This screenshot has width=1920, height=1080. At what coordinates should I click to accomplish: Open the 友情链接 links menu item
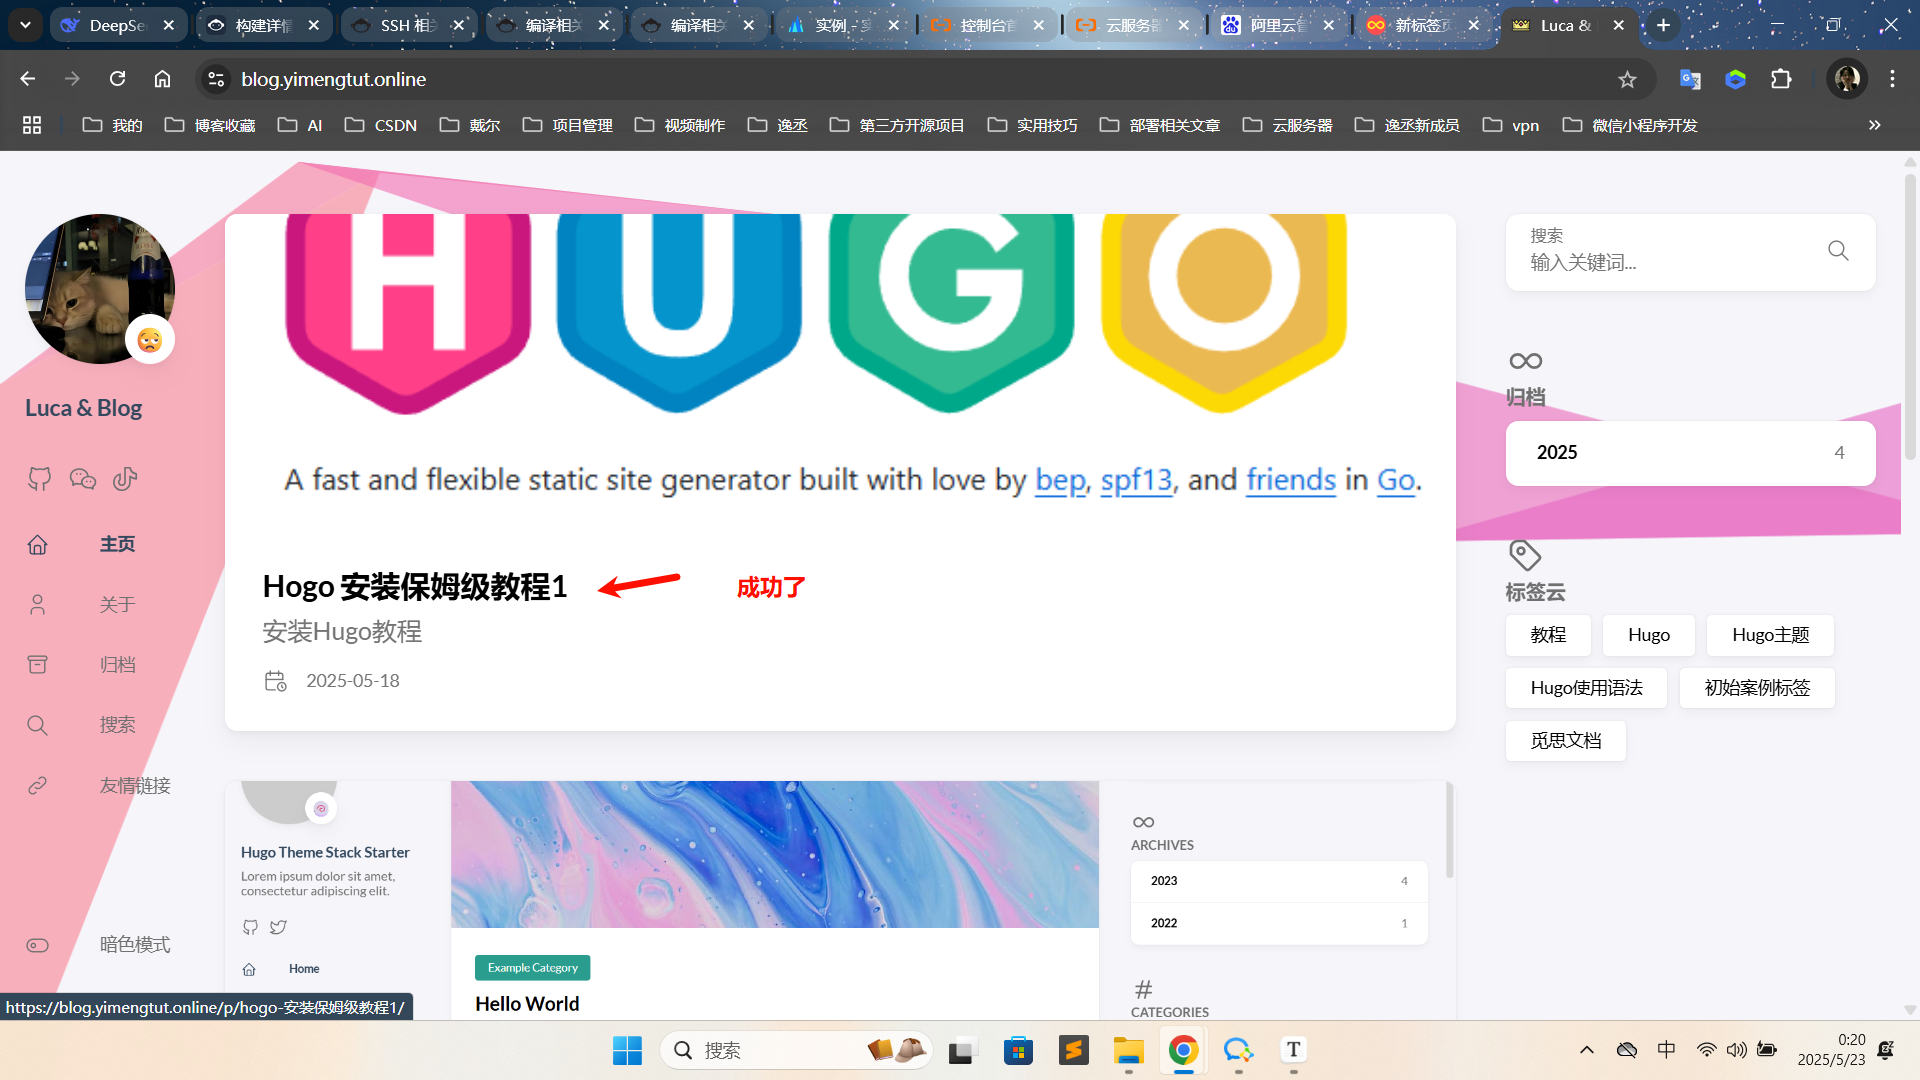(135, 786)
